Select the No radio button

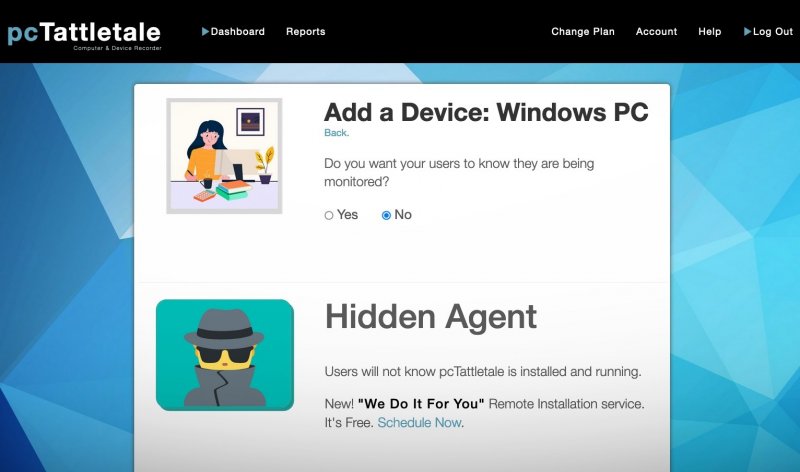pos(386,215)
